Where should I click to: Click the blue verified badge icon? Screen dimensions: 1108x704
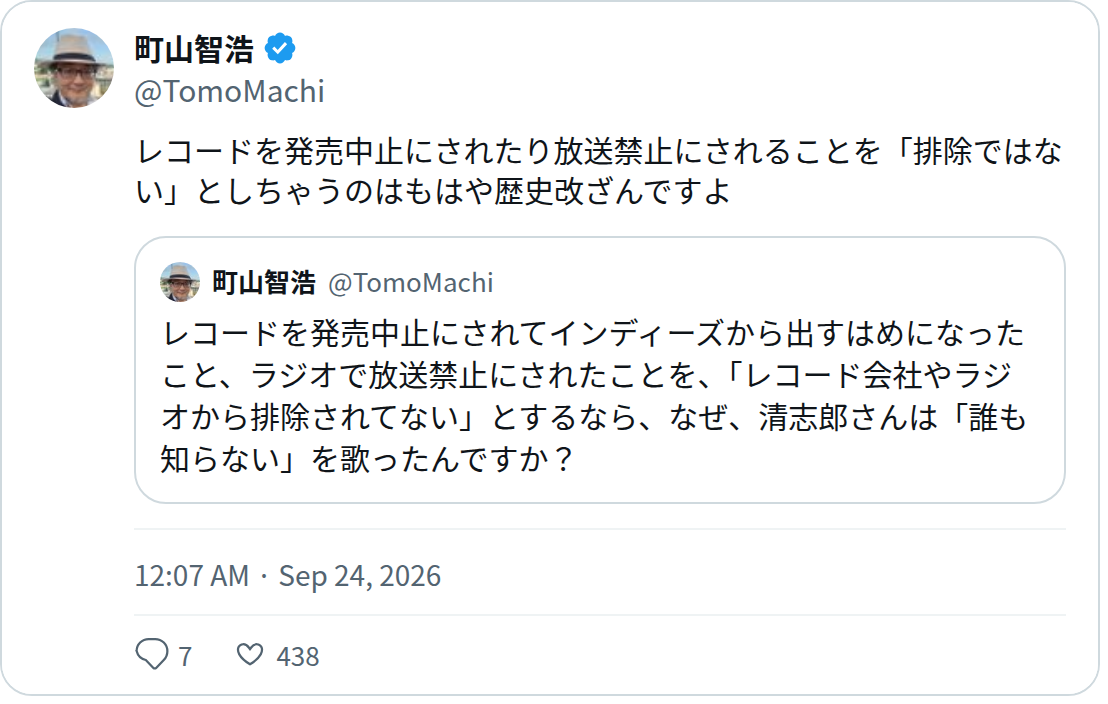pos(280,49)
